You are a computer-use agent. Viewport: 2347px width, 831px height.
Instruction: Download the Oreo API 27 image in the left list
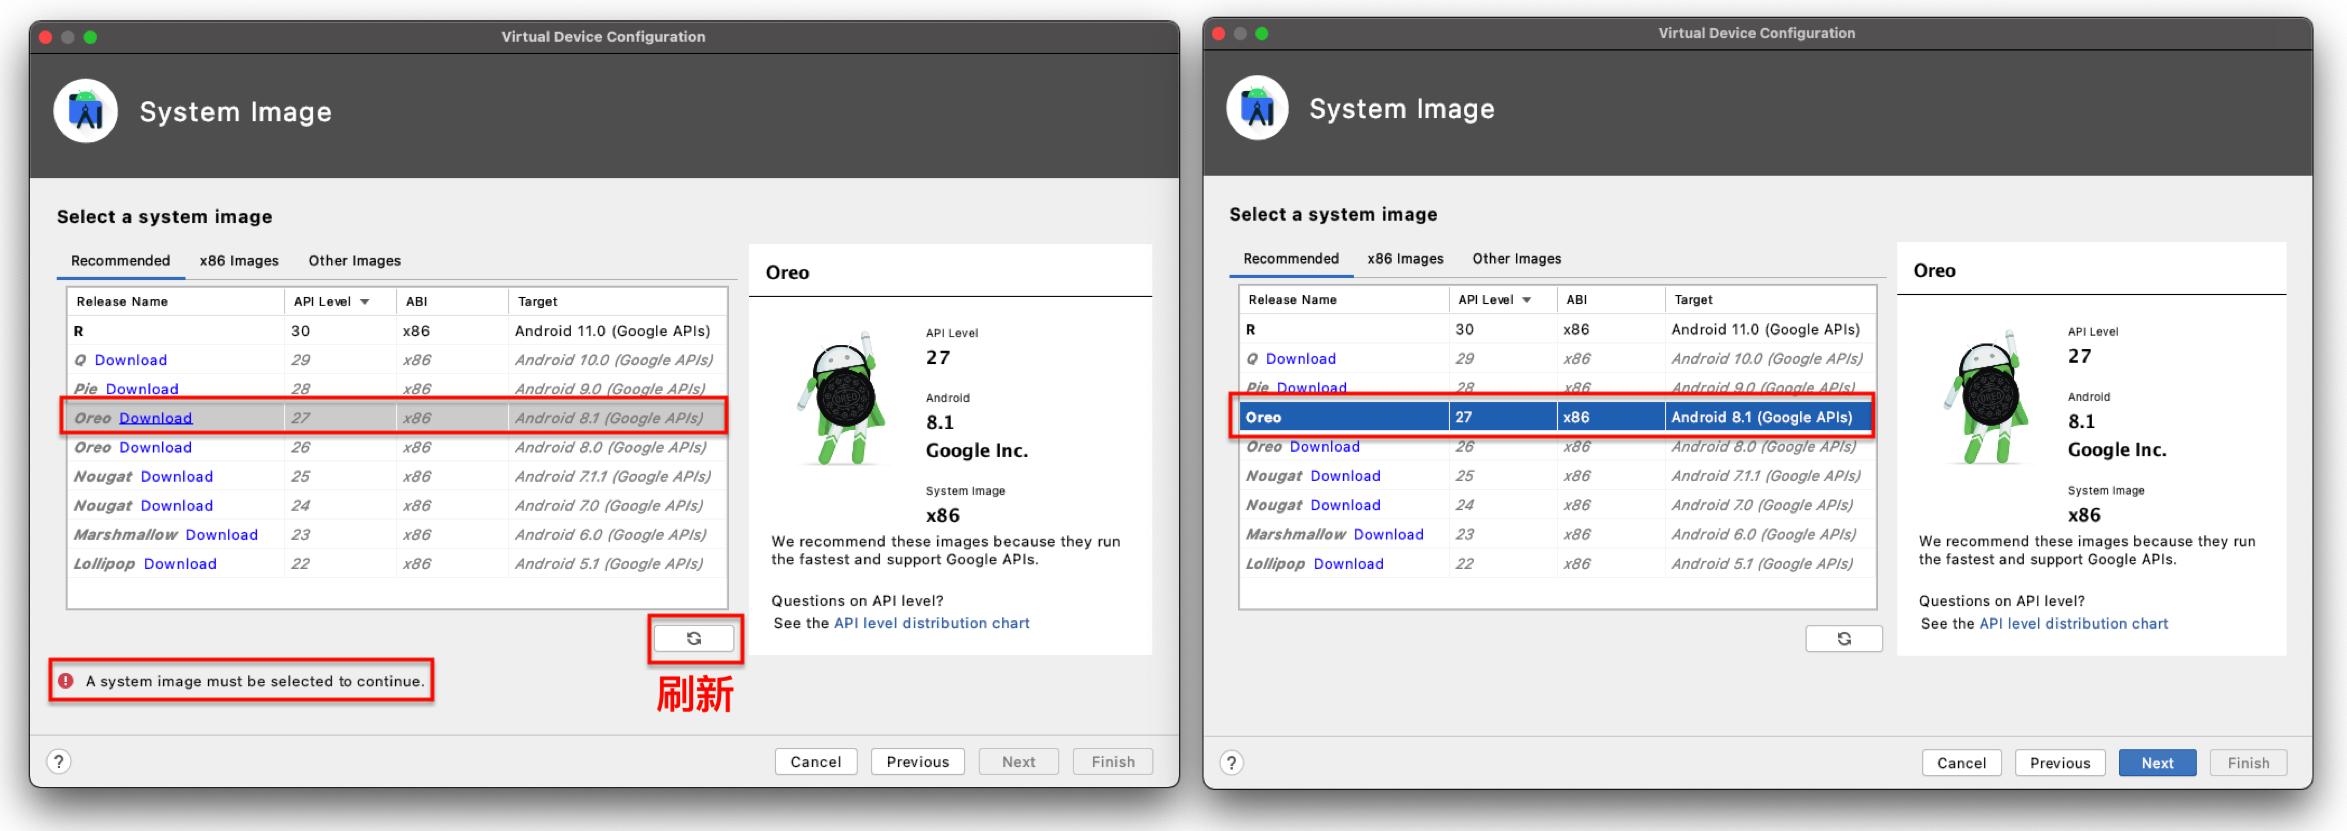[x=155, y=418]
